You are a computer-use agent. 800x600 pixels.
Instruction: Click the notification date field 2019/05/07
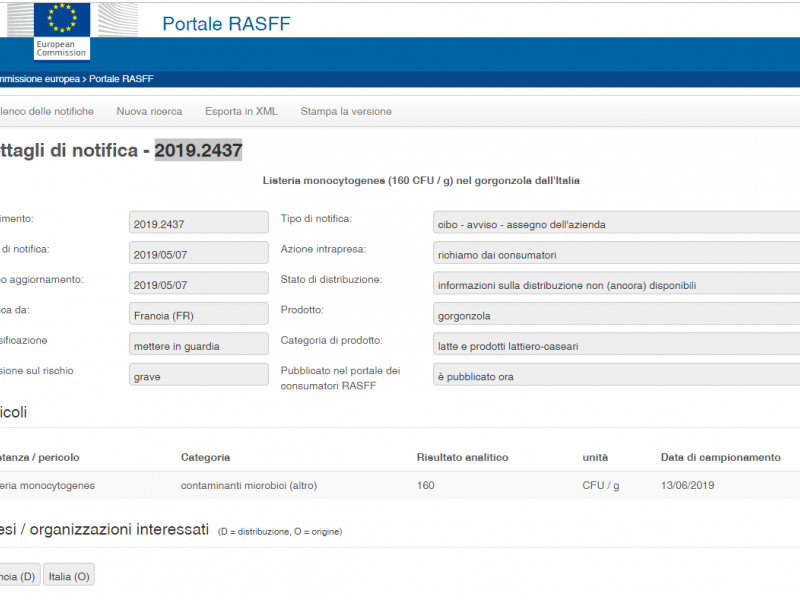point(198,253)
